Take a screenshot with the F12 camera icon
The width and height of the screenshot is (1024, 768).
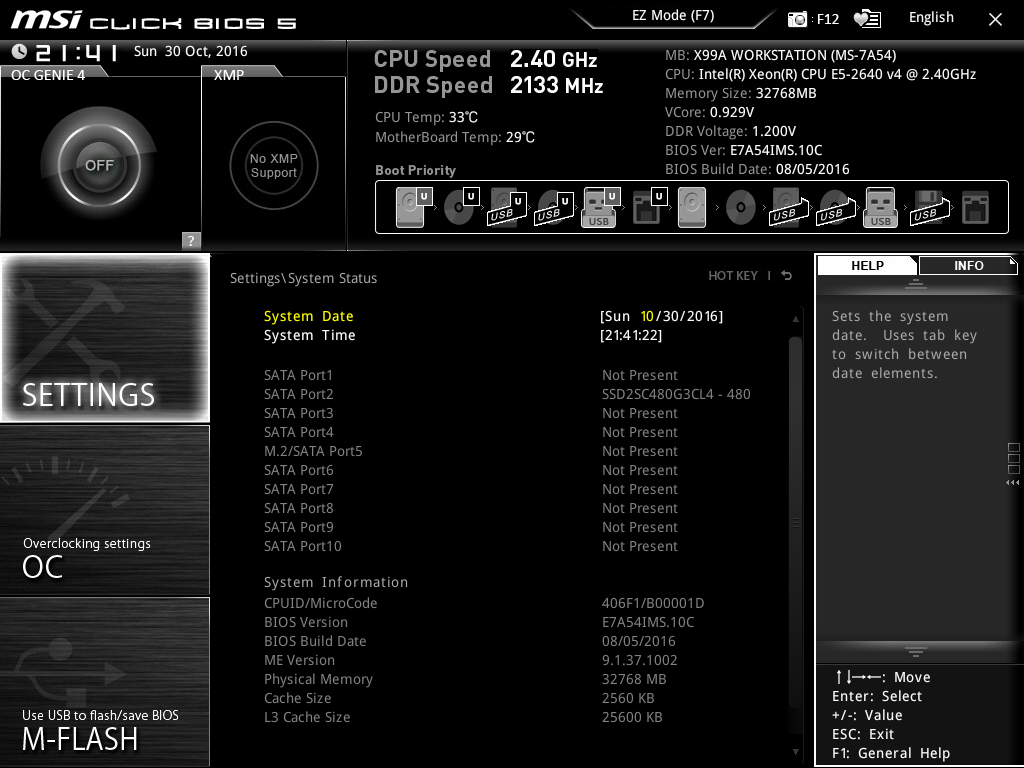(x=797, y=19)
